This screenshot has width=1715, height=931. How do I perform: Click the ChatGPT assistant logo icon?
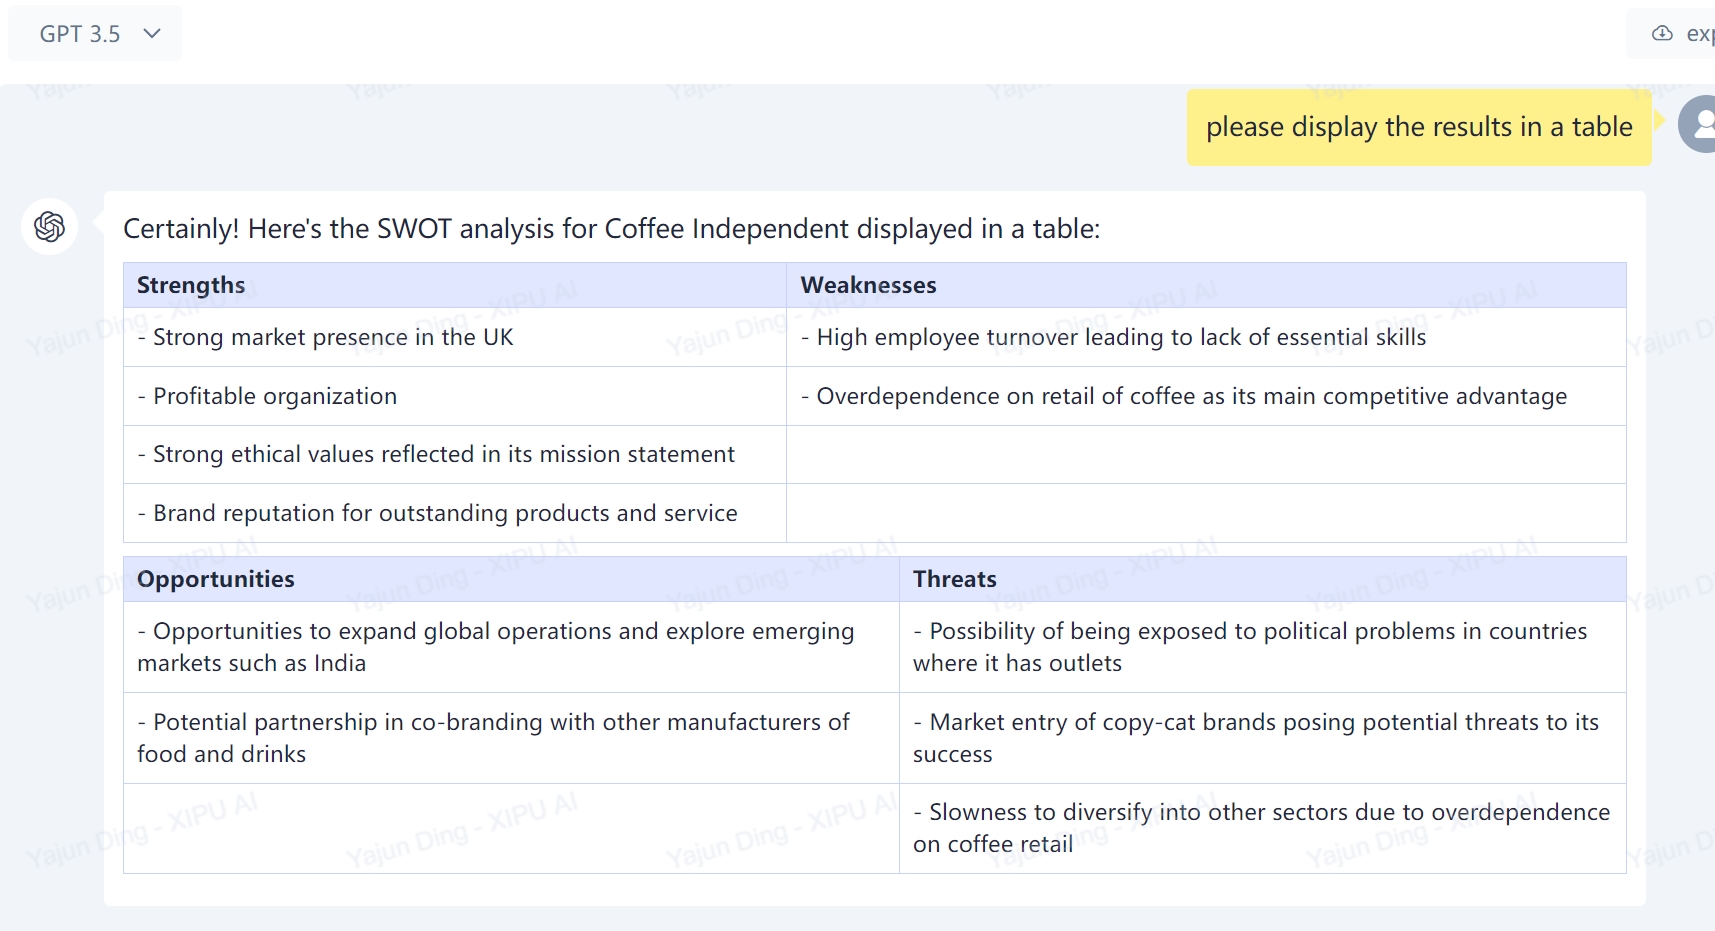(49, 227)
